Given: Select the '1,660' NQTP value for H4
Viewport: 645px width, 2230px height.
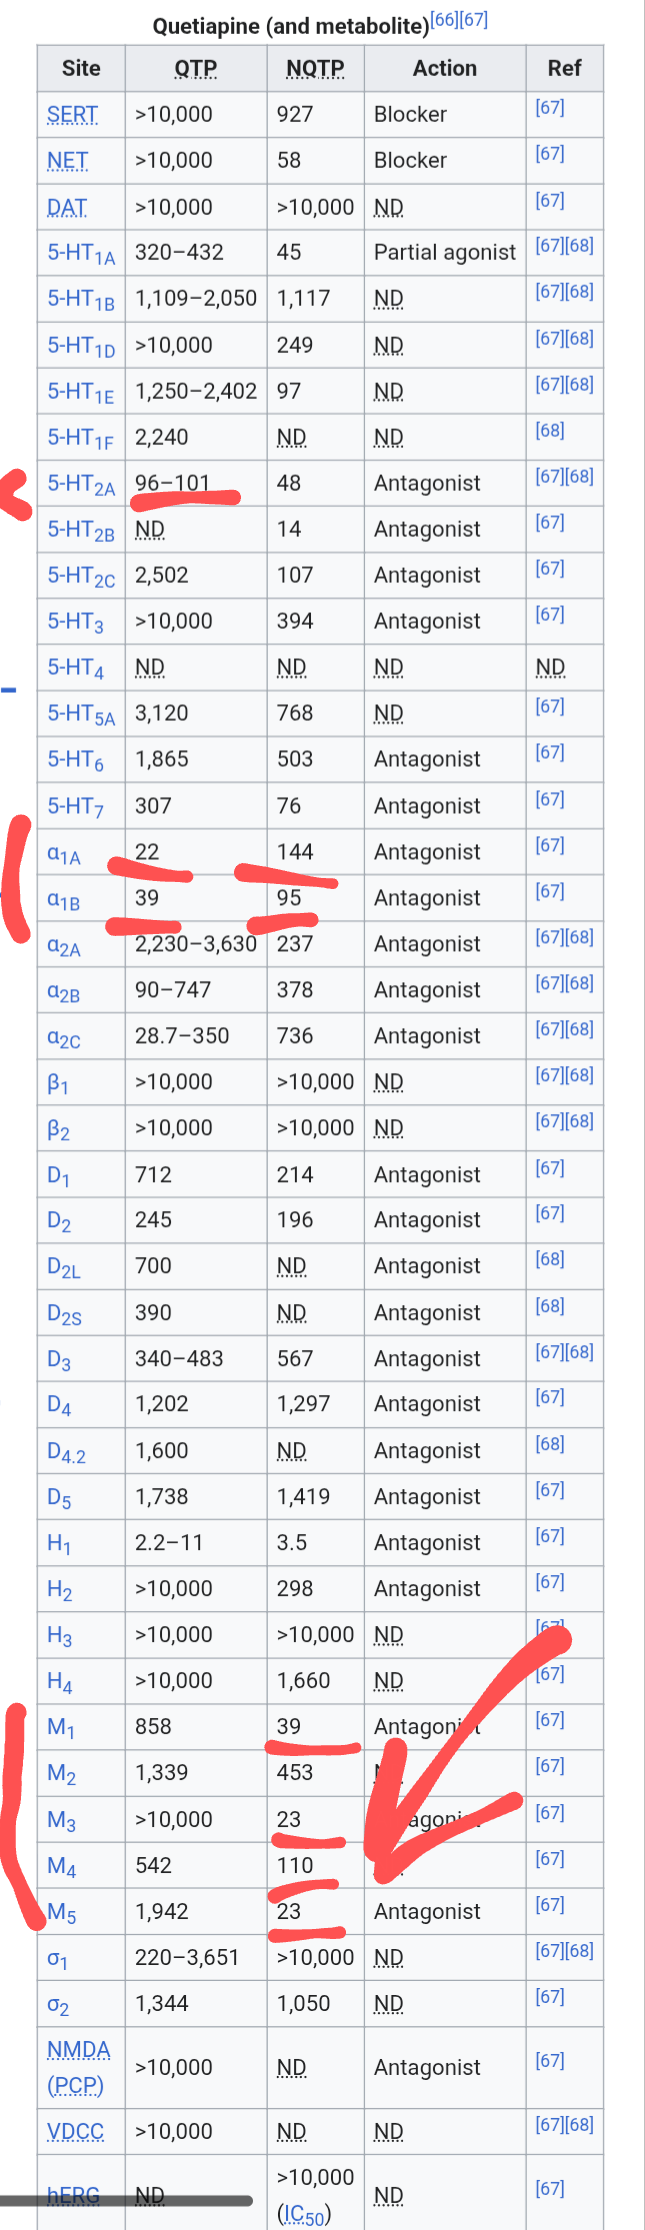Looking at the screenshot, I should point(303,1681).
